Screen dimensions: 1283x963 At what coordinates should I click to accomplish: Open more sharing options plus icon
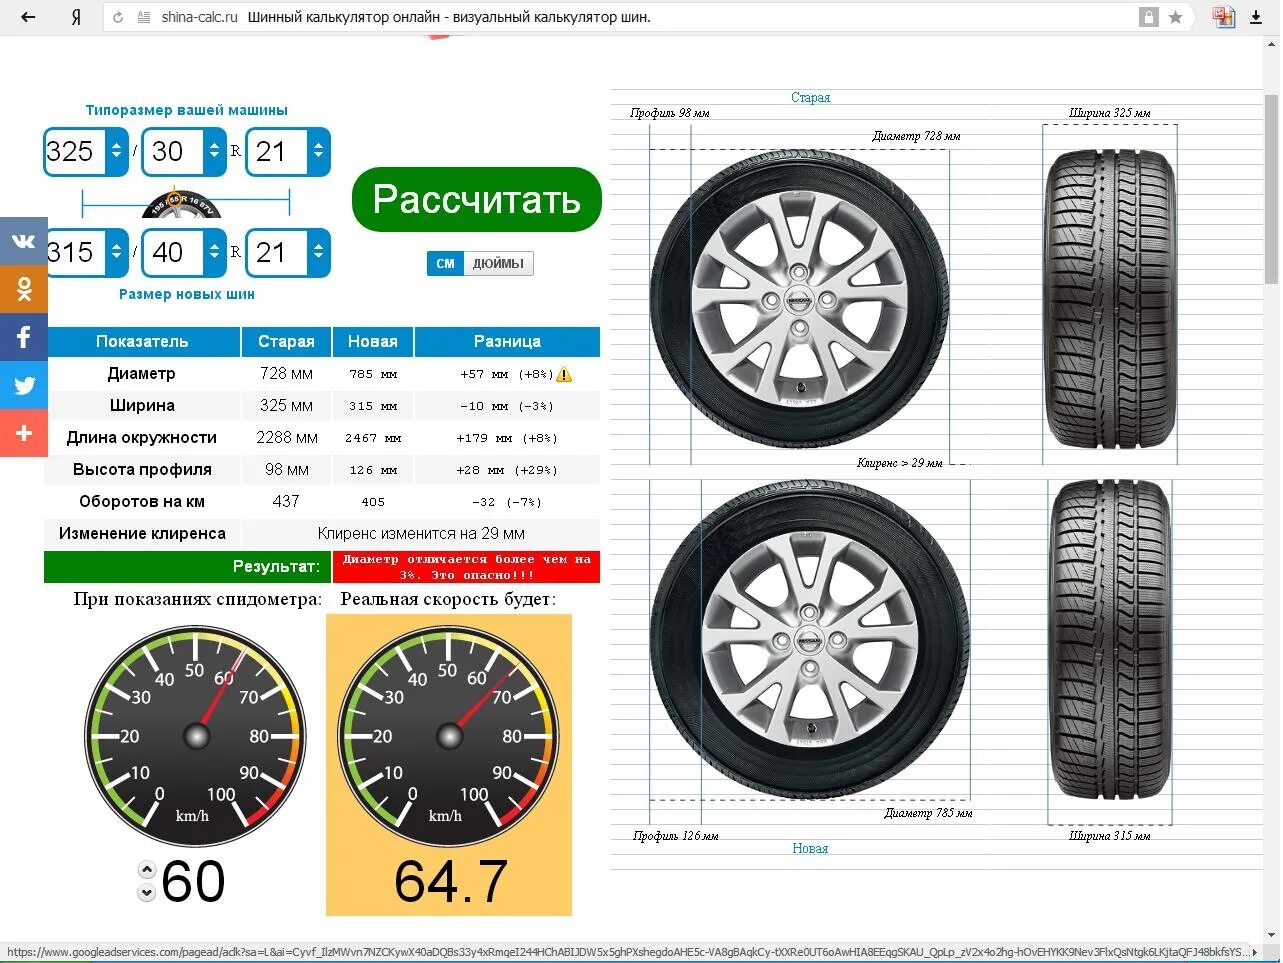[24, 433]
